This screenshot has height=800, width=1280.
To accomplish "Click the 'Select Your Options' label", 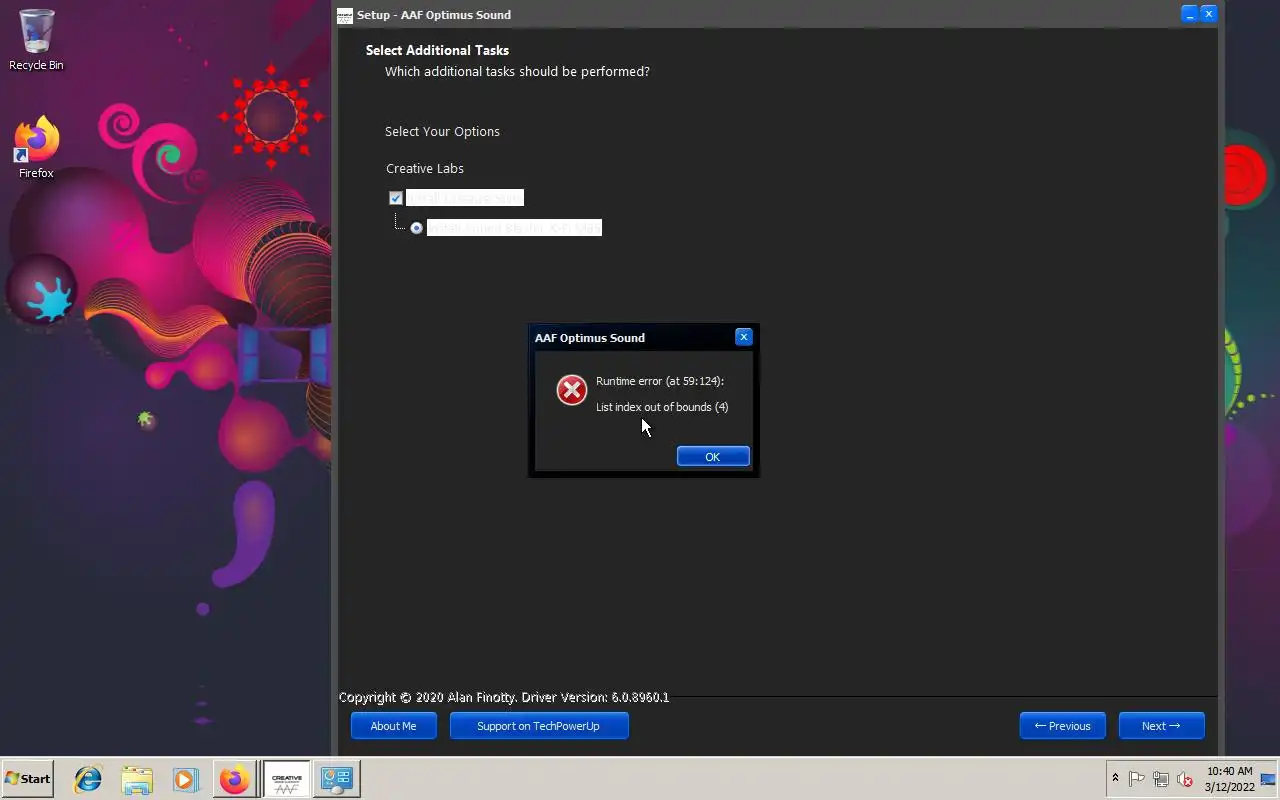I will (x=442, y=131).
